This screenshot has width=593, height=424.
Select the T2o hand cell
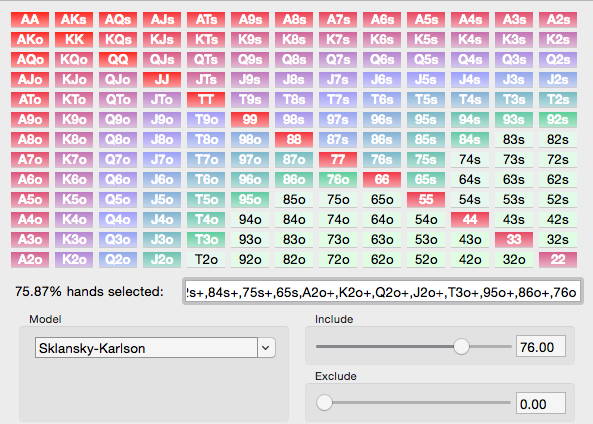click(206, 260)
